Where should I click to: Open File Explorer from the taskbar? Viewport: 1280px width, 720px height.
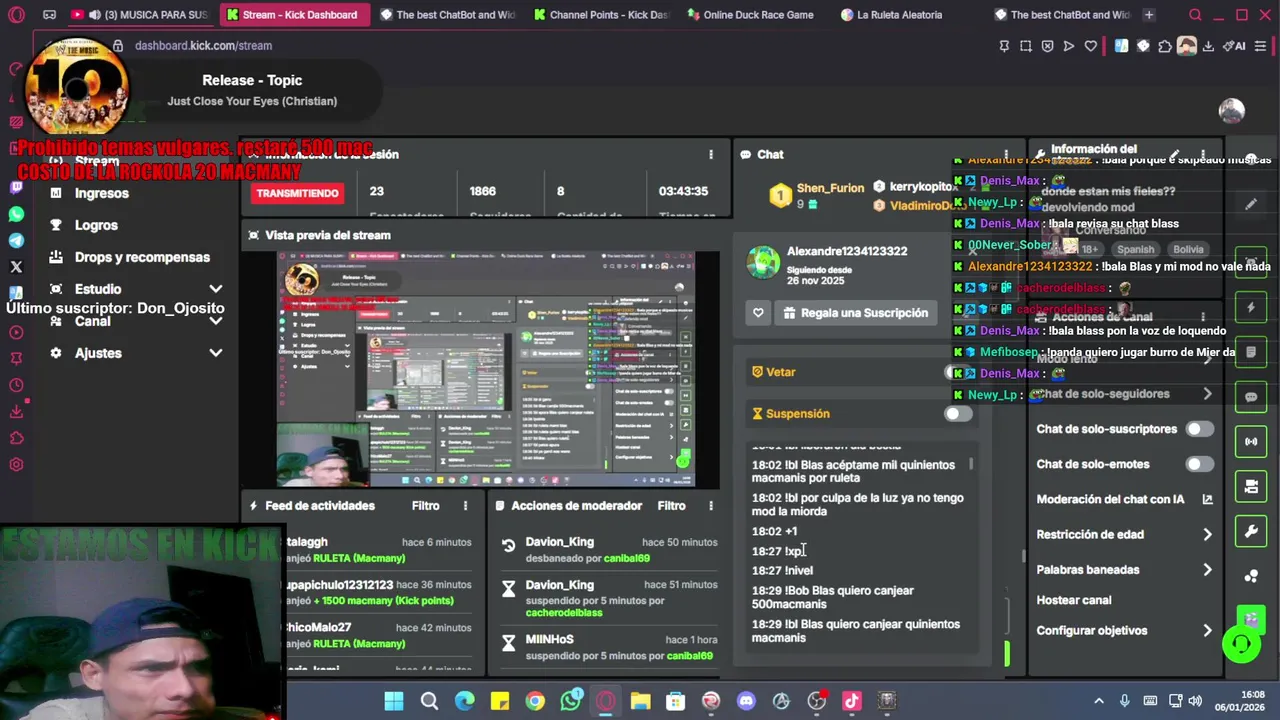click(x=640, y=701)
